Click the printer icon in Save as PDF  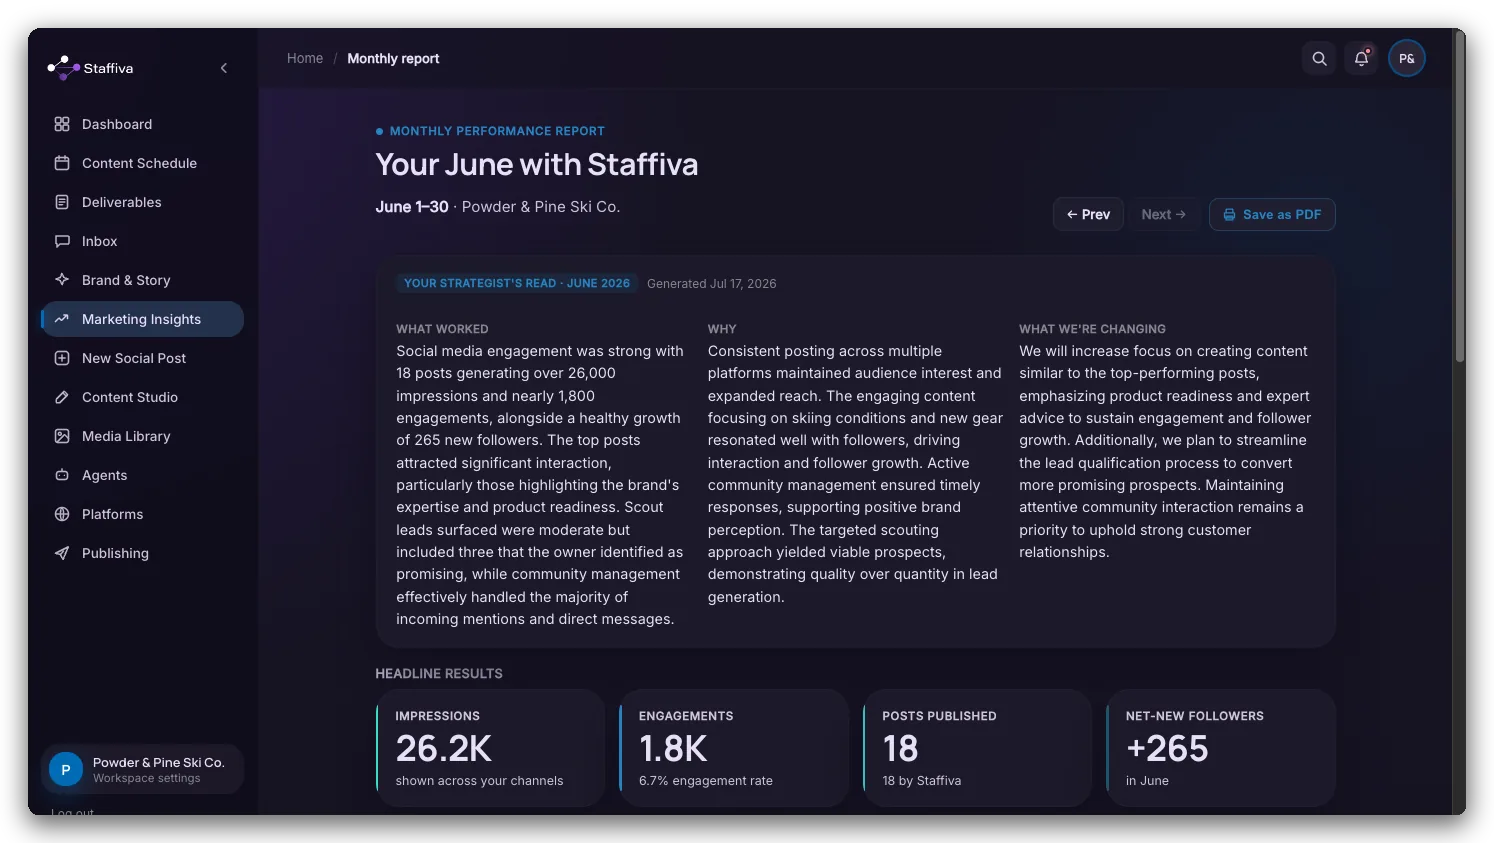point(1230,215)
